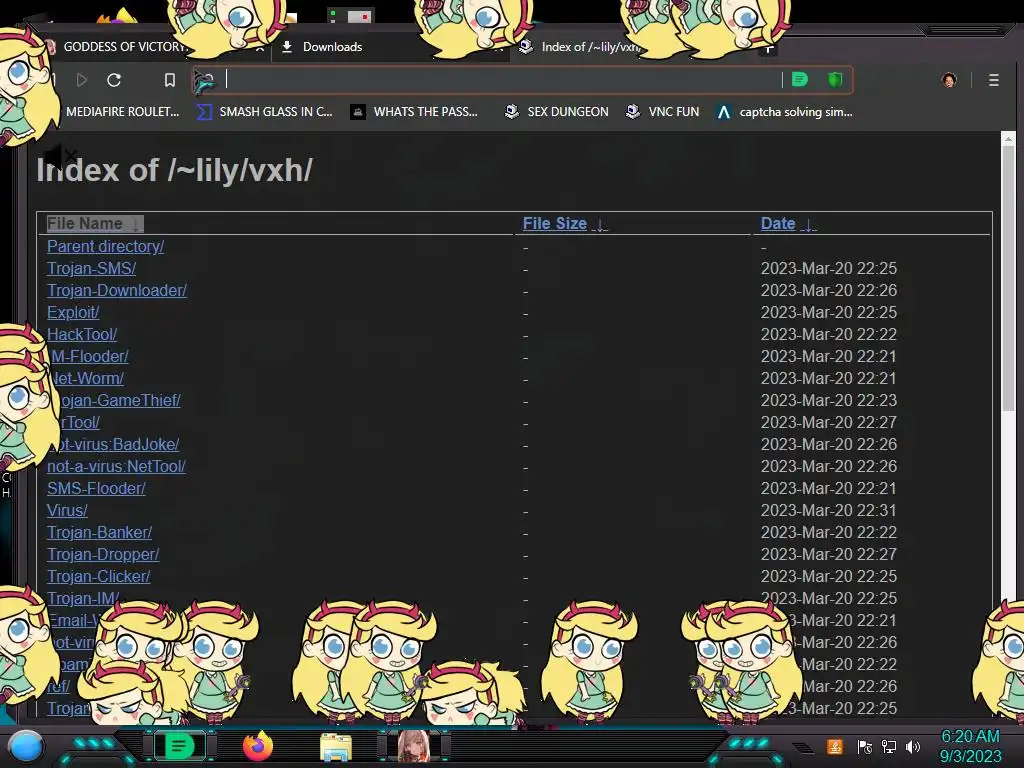1024x768 pixels.
Task: Open the Trojan-Dropper/ folder link
Action: coord(103,554)
